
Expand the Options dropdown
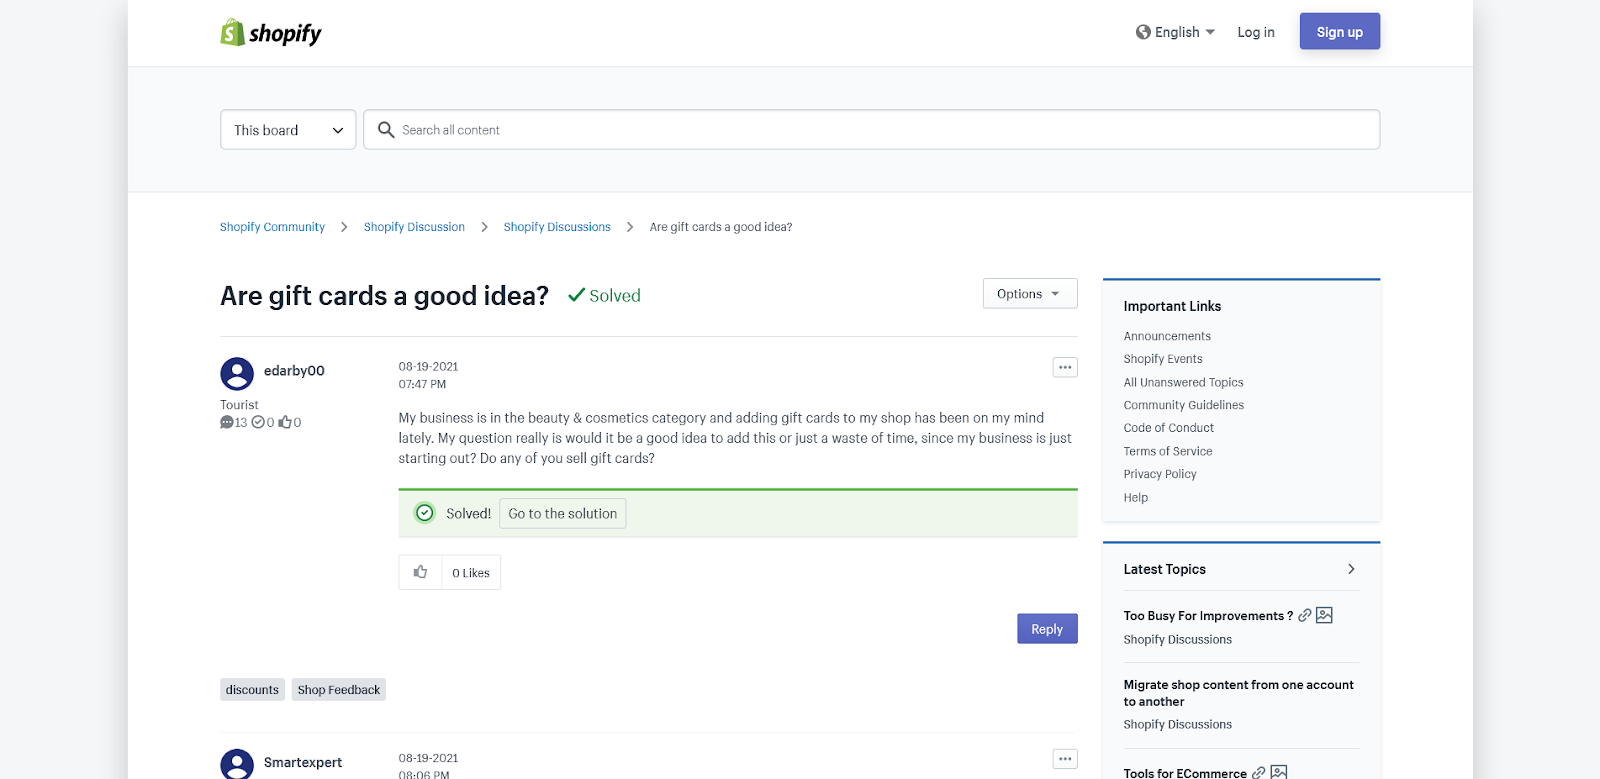(1029, 294)
